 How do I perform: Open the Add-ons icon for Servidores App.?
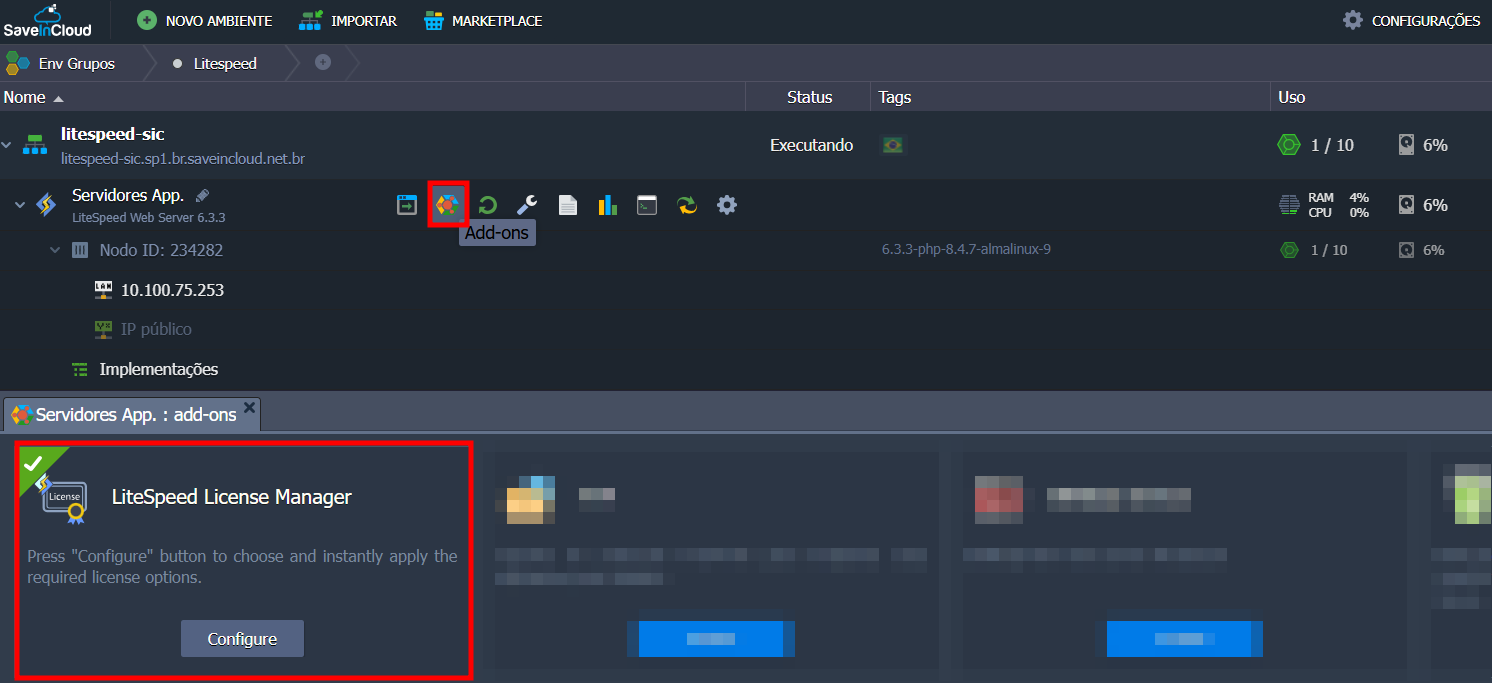pos(447,205)
